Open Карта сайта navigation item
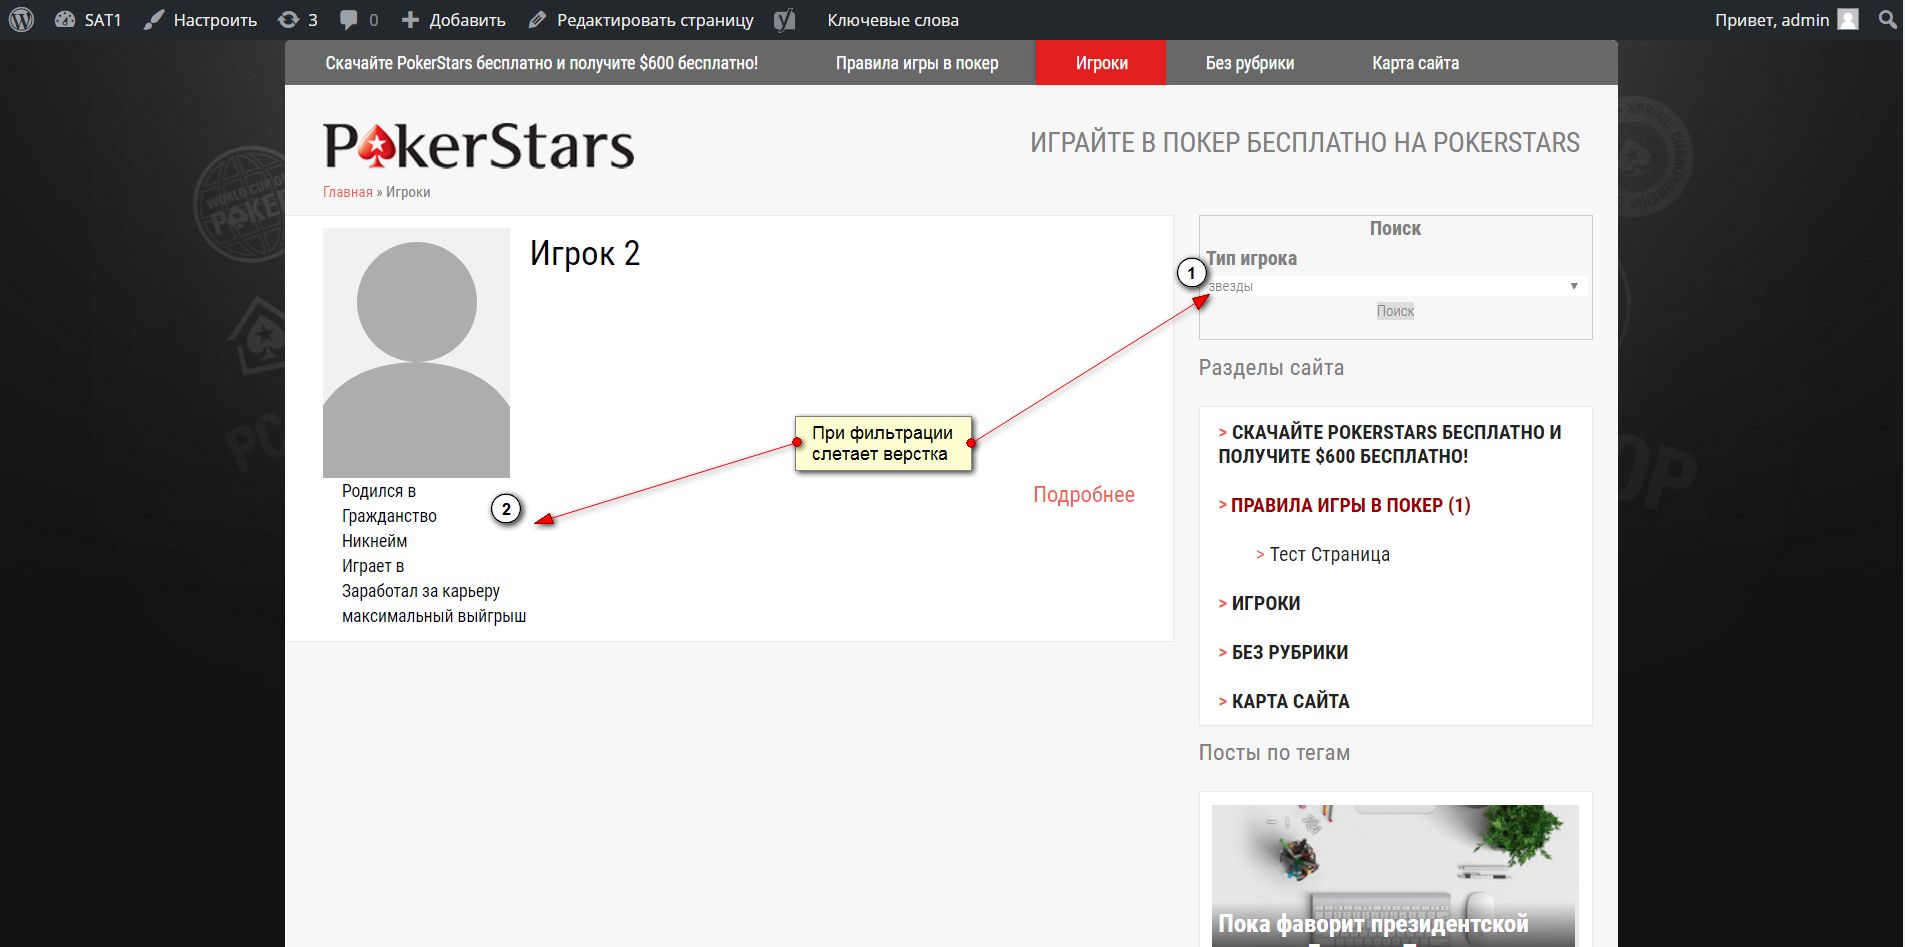Viewport: 1905px width, 947px height. point(1415,63)
